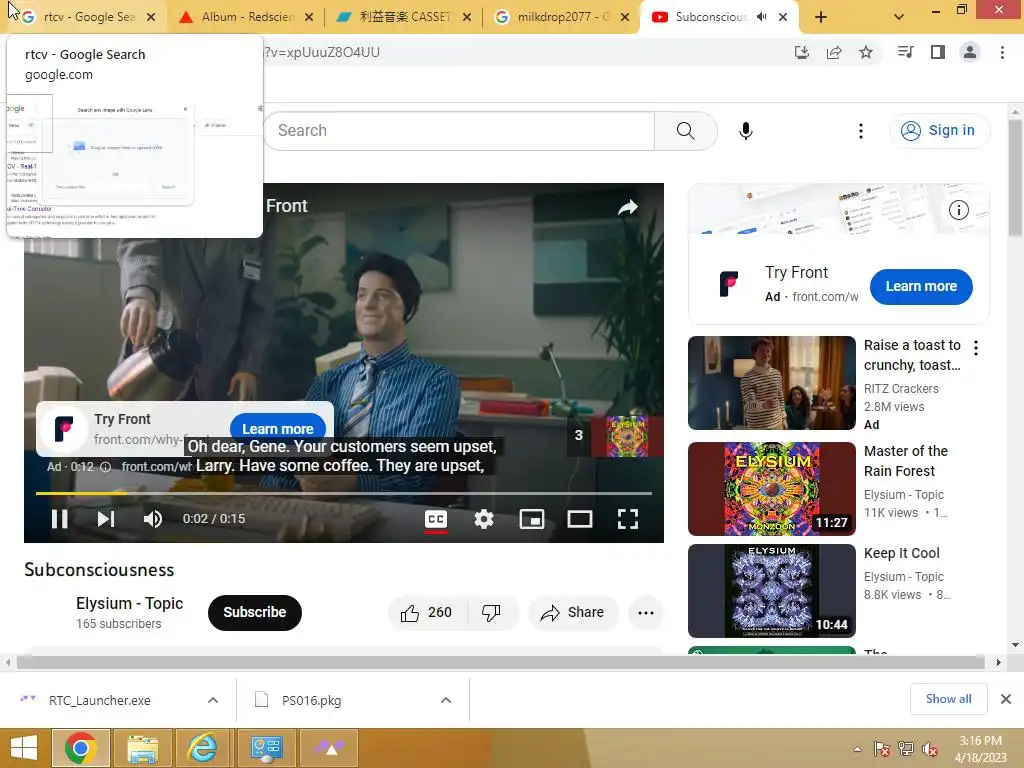The height and width of the screenshot is (768, 1024).
Task: Open the video player settings gear
Action: click(484, 520)
